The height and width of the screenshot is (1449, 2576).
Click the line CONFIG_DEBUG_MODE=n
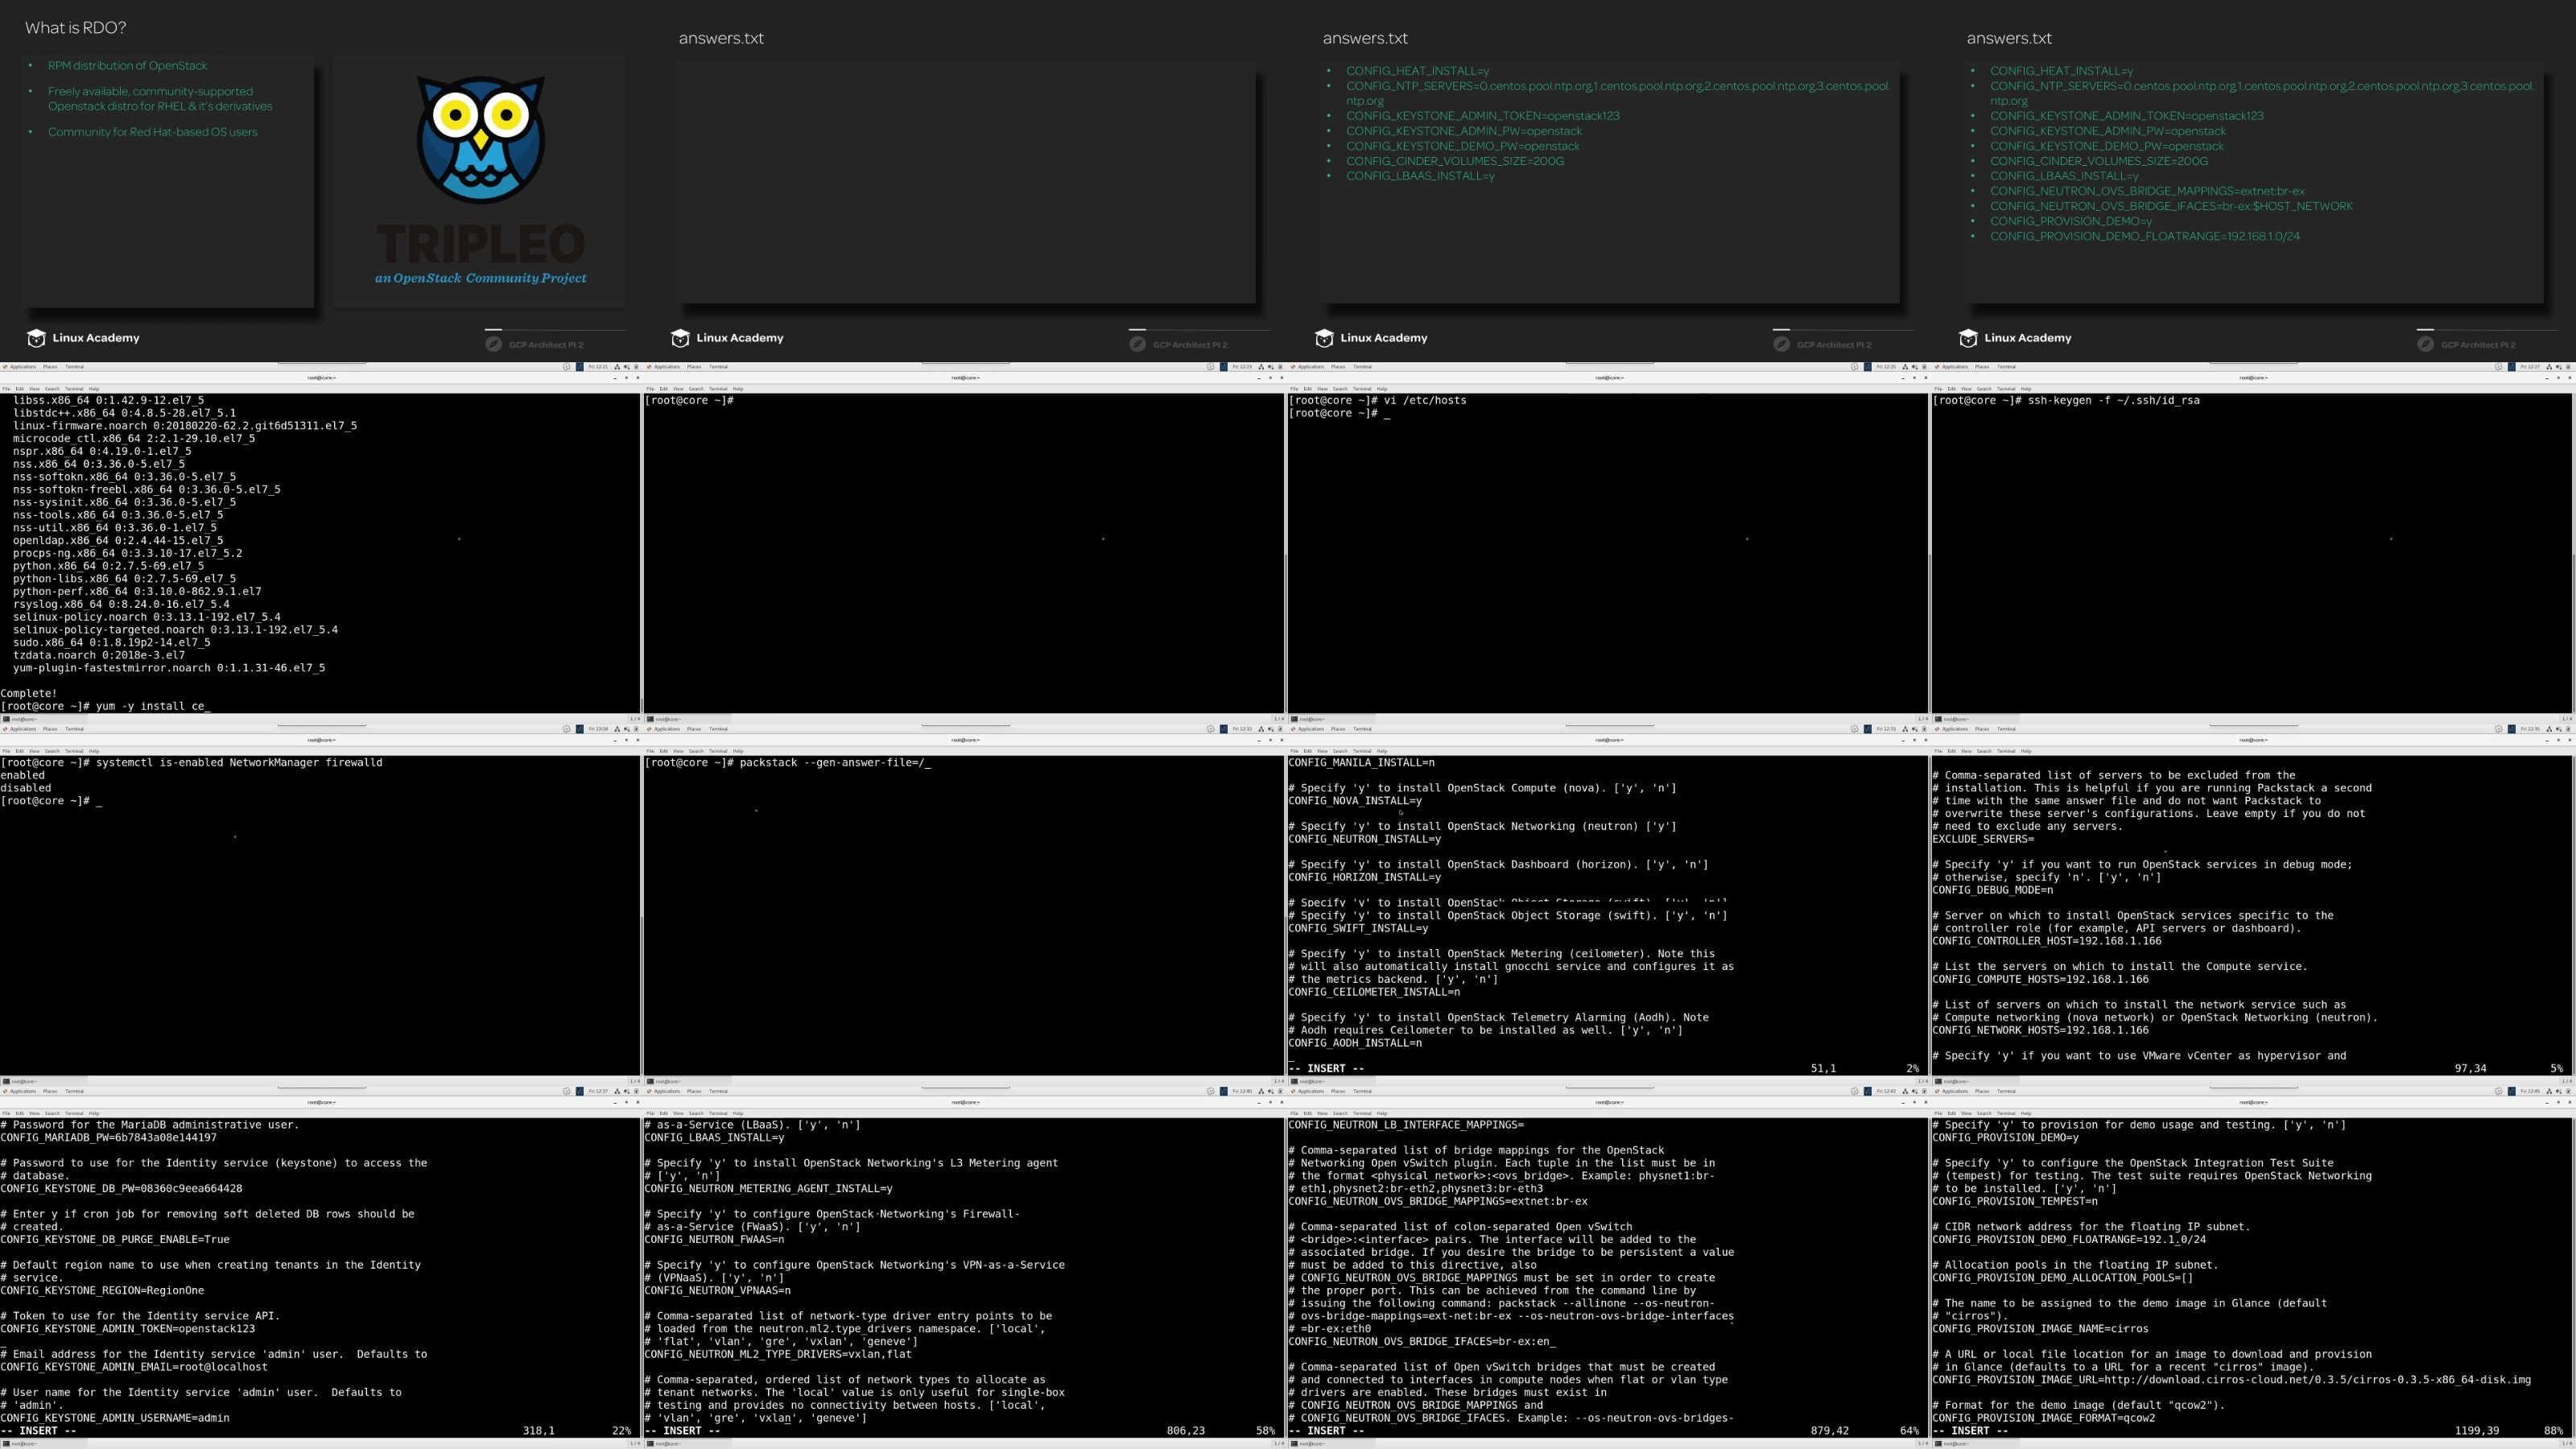pyautogui.click(x=1993, y=890)
